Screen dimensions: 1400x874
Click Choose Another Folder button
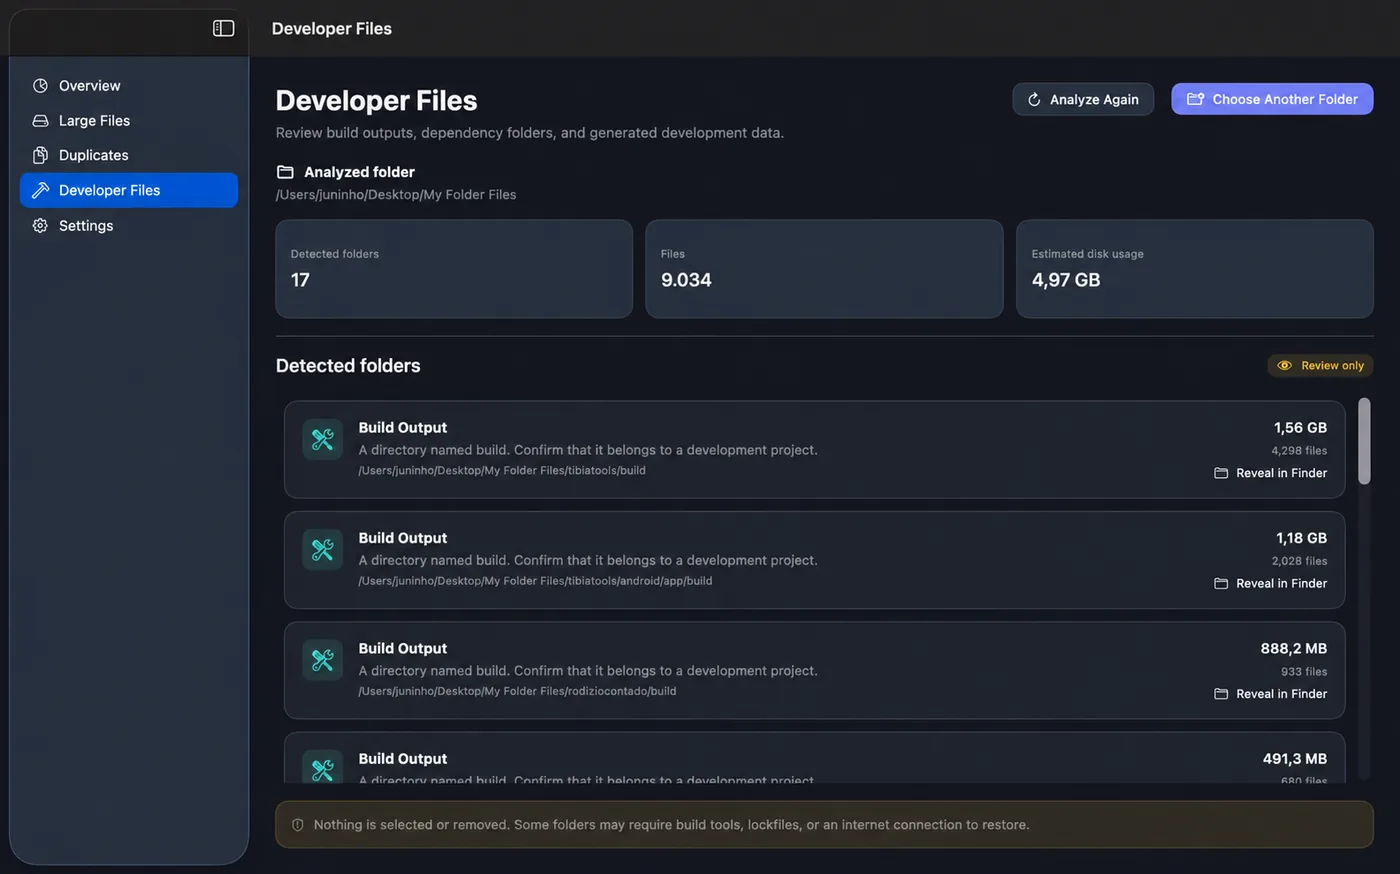click(x=1272, y=99)
